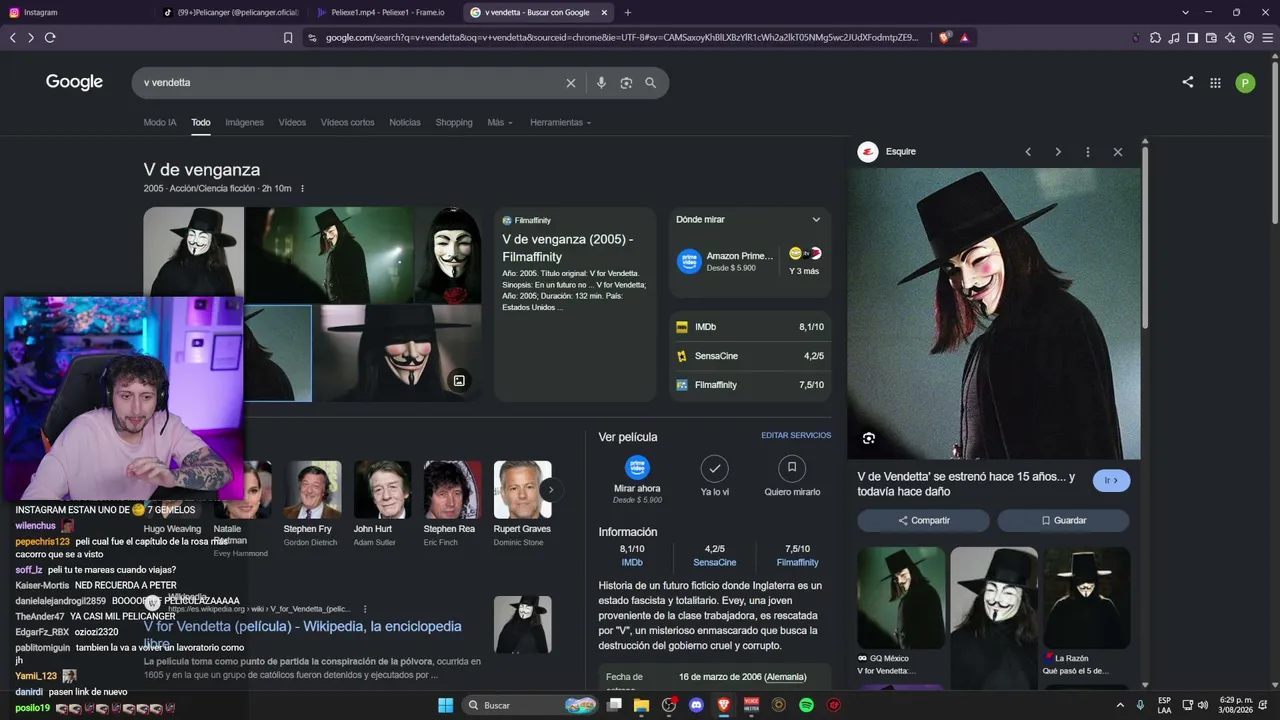This screenshot has width=1280, height=720.
Task: Open Wikipedia result three-dot options
Action: point(365,609)
